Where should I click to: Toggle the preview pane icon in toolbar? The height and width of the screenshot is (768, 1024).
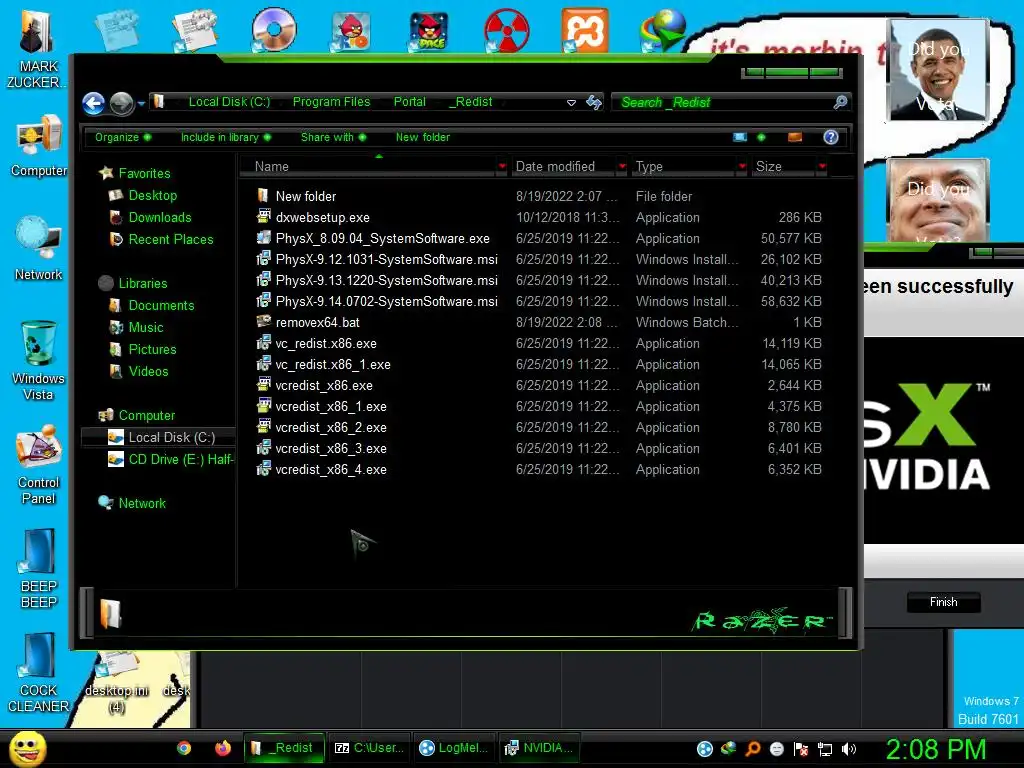click(795, 136)
